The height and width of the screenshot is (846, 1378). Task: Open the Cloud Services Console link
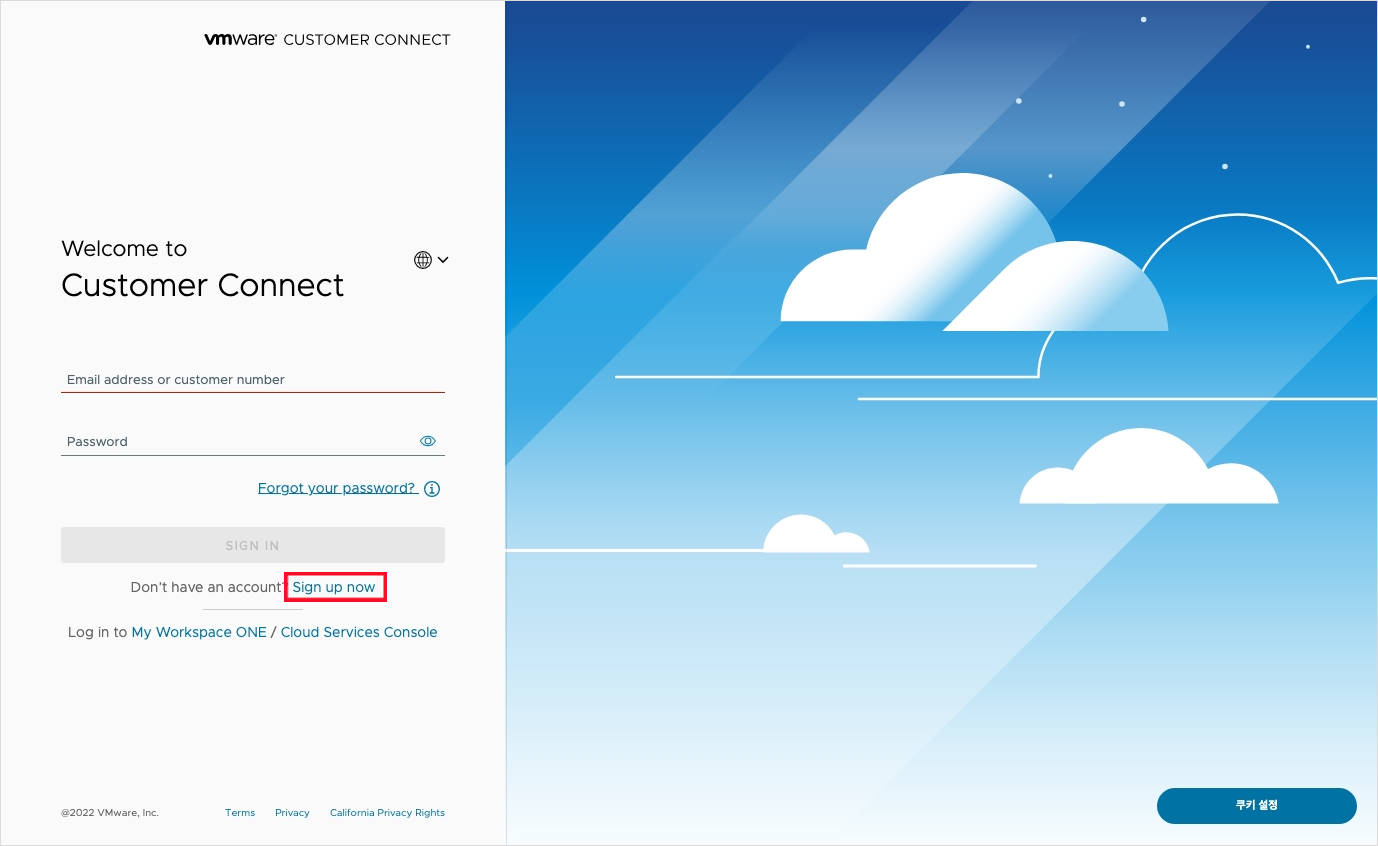(359, 632)
